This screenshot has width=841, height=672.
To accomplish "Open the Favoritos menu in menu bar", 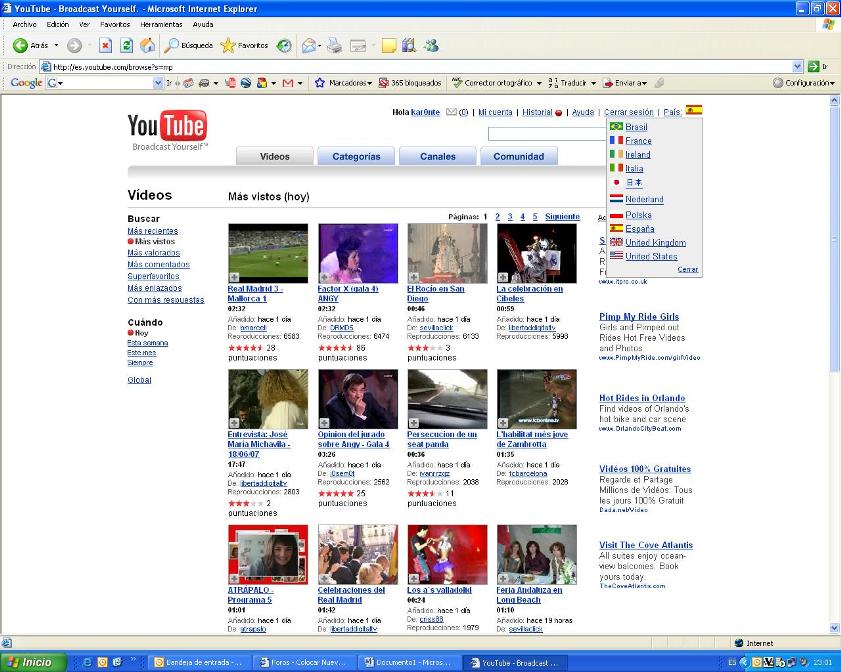I will coord(115,24).
